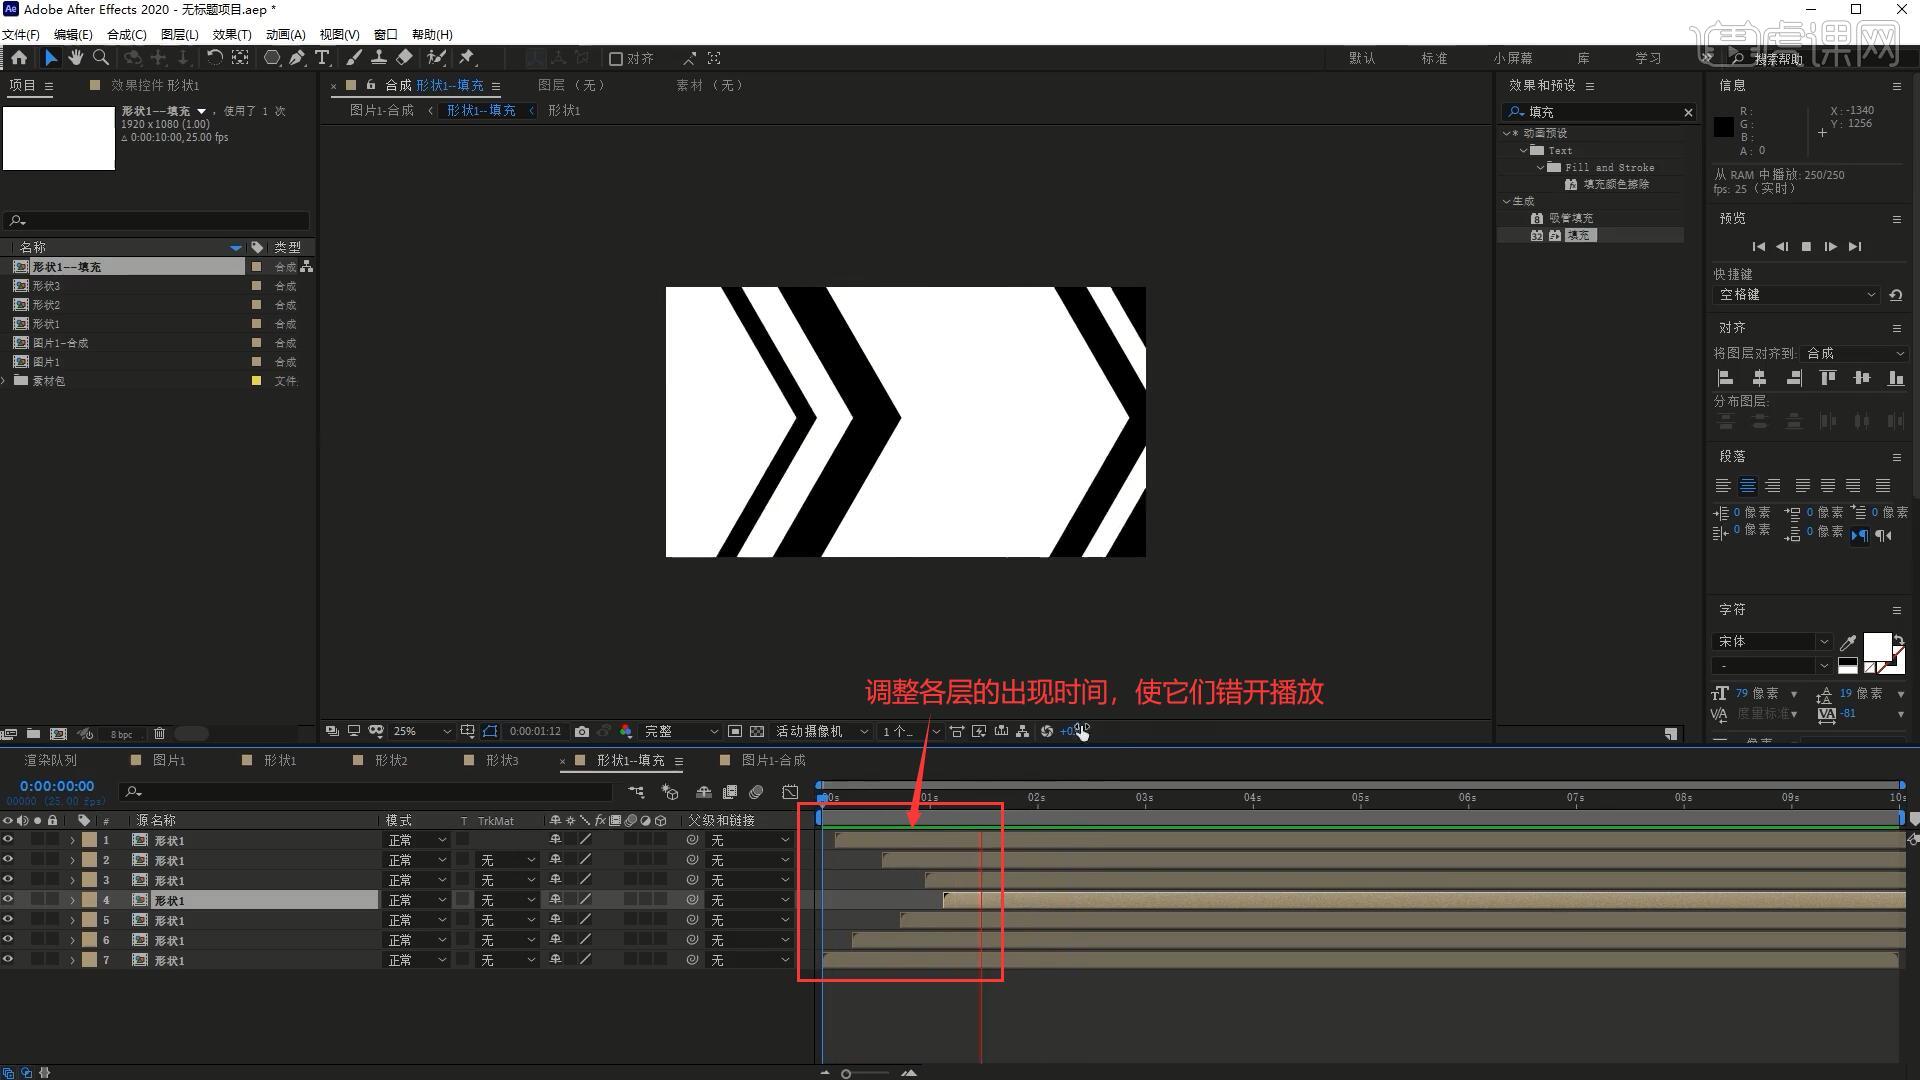Expand layer 3 形状1 properties
The width and height of the screenshot is (1920, 1080).
pyautogui.click(x=72, y=880)
